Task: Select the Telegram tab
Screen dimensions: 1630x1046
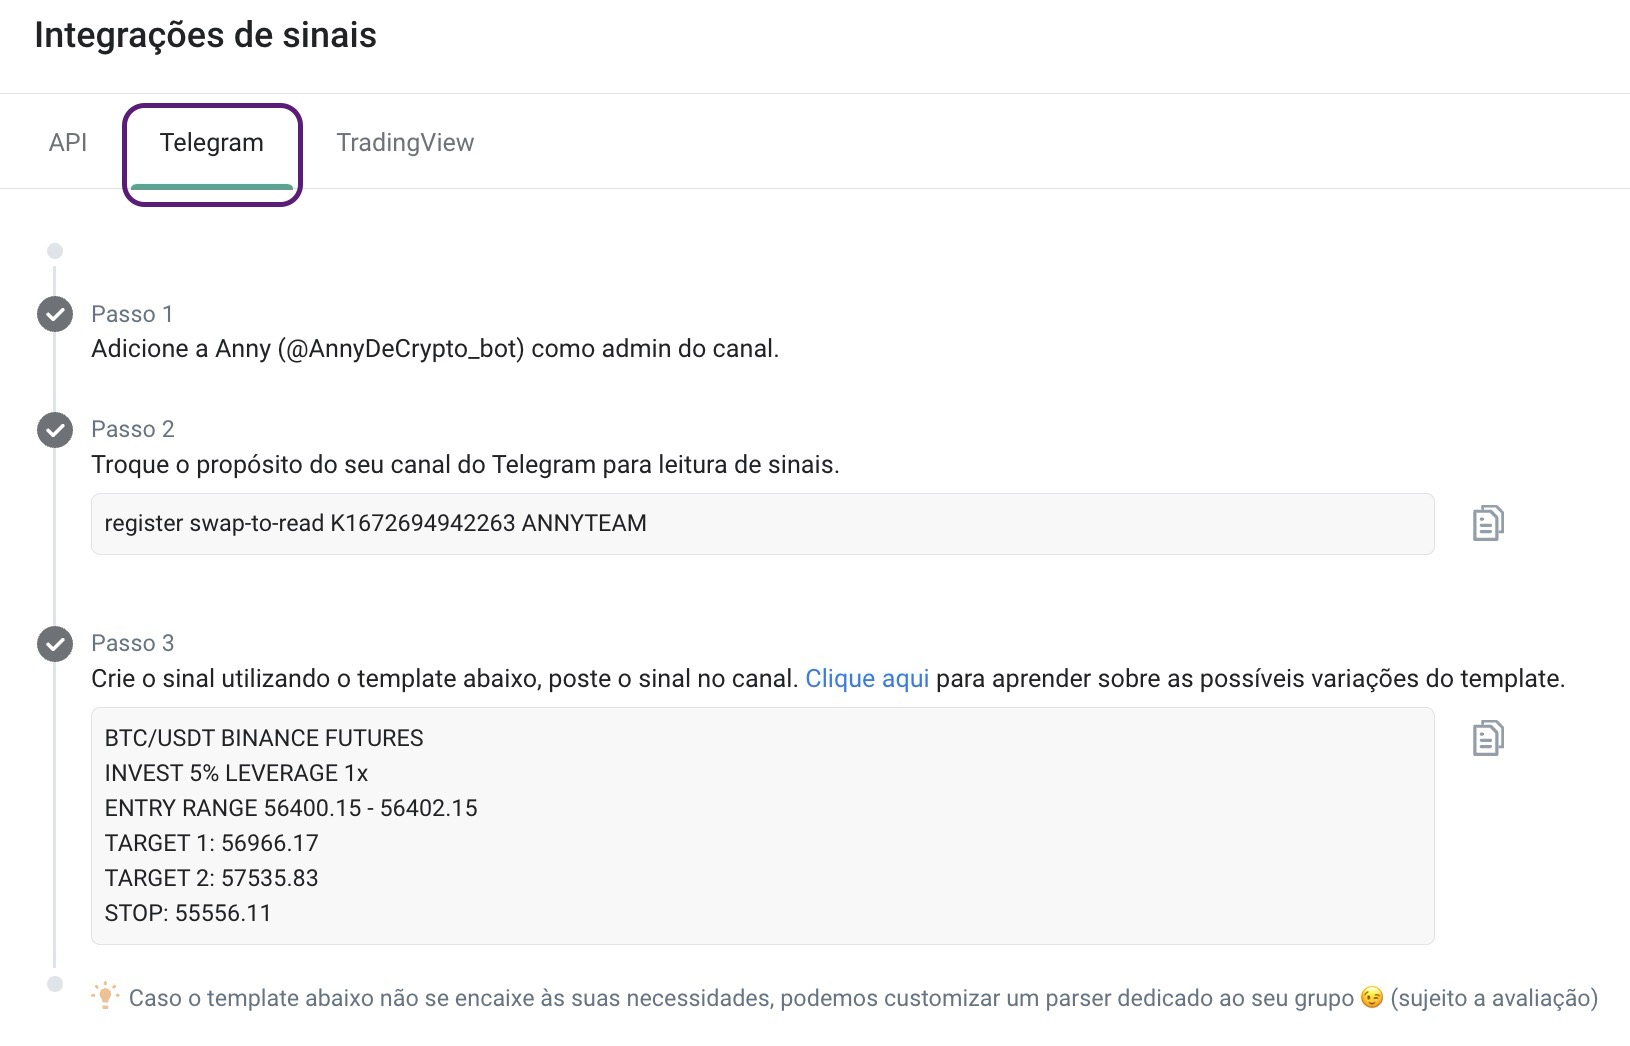Action: (212, 142)
